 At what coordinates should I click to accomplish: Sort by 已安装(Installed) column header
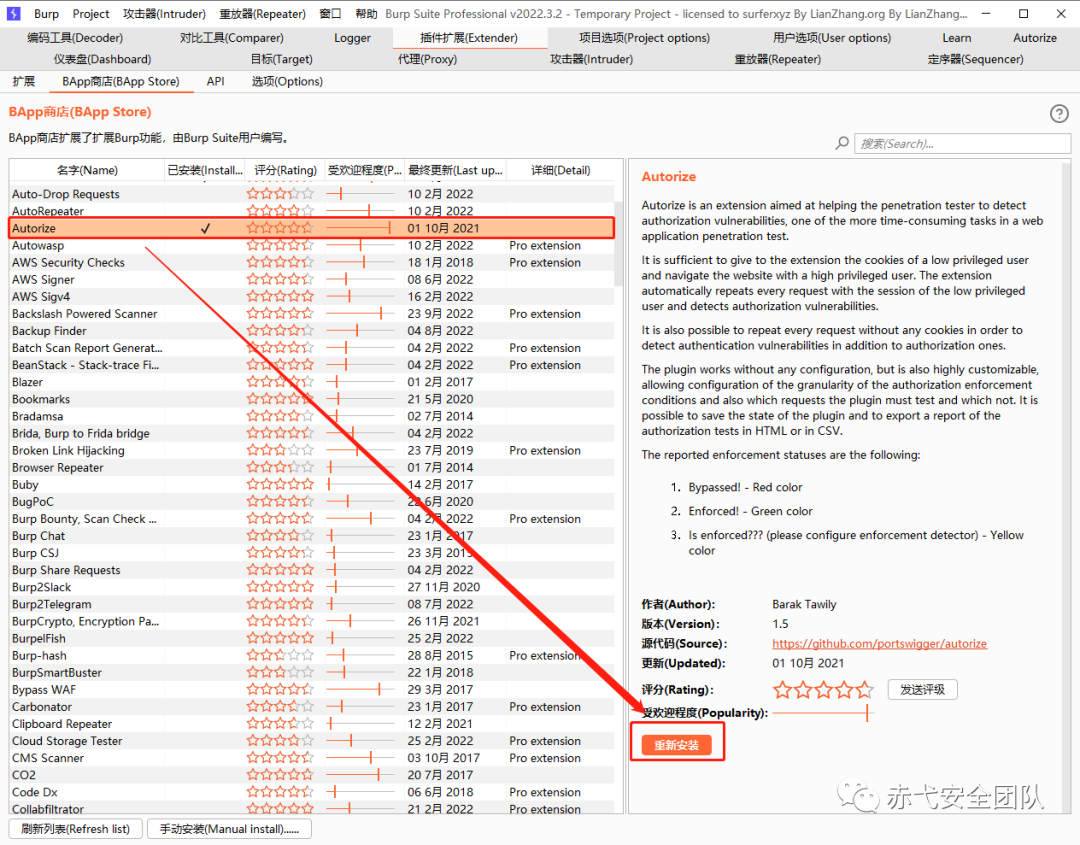click(205, 170)
